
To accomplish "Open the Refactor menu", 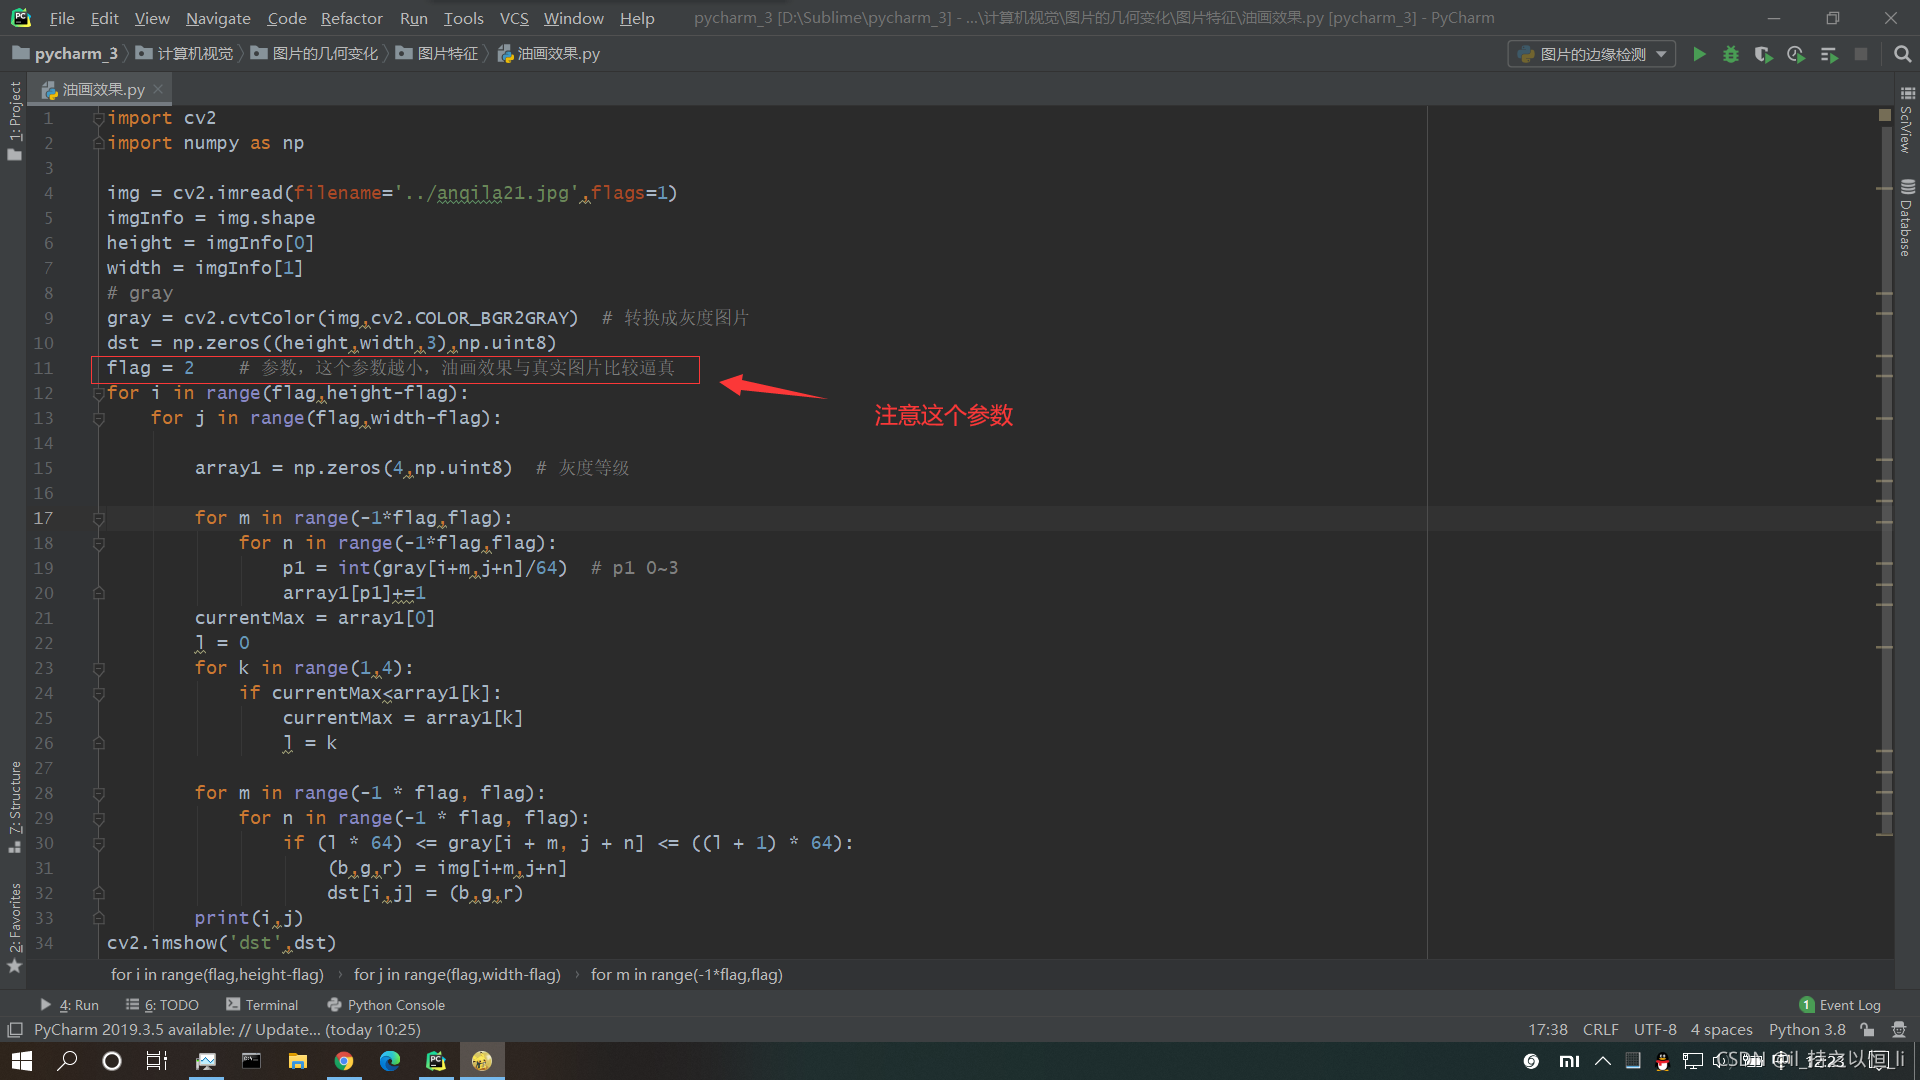I will [351, 18].
